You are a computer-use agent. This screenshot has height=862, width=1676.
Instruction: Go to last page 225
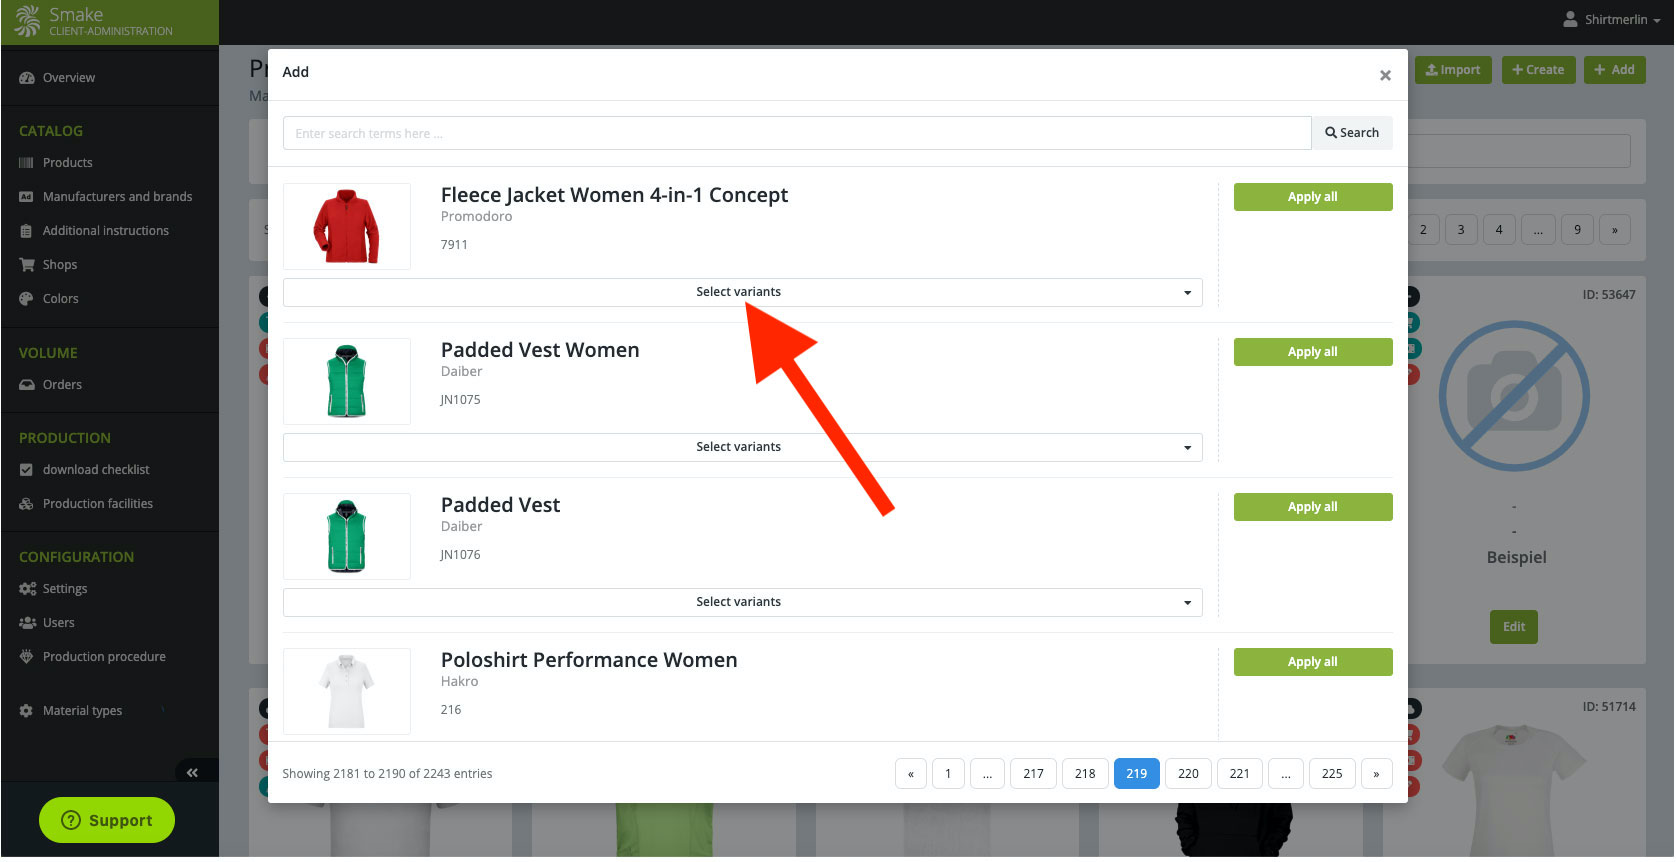(1332, 774)
